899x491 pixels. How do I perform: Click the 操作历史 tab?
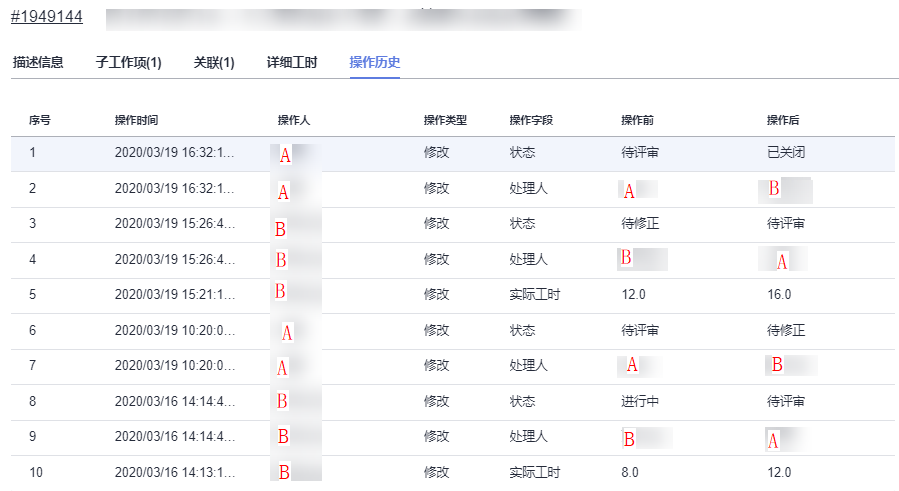click(375, 62)
